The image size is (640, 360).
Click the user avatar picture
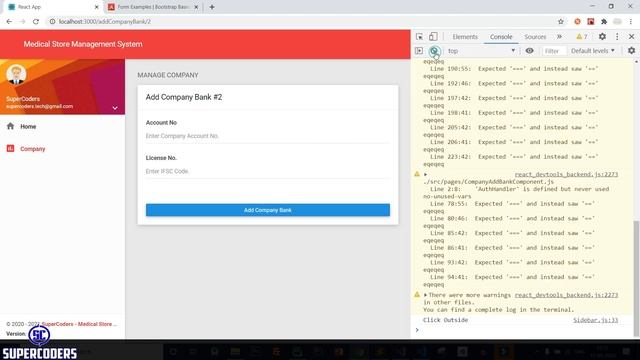[16, 74]
